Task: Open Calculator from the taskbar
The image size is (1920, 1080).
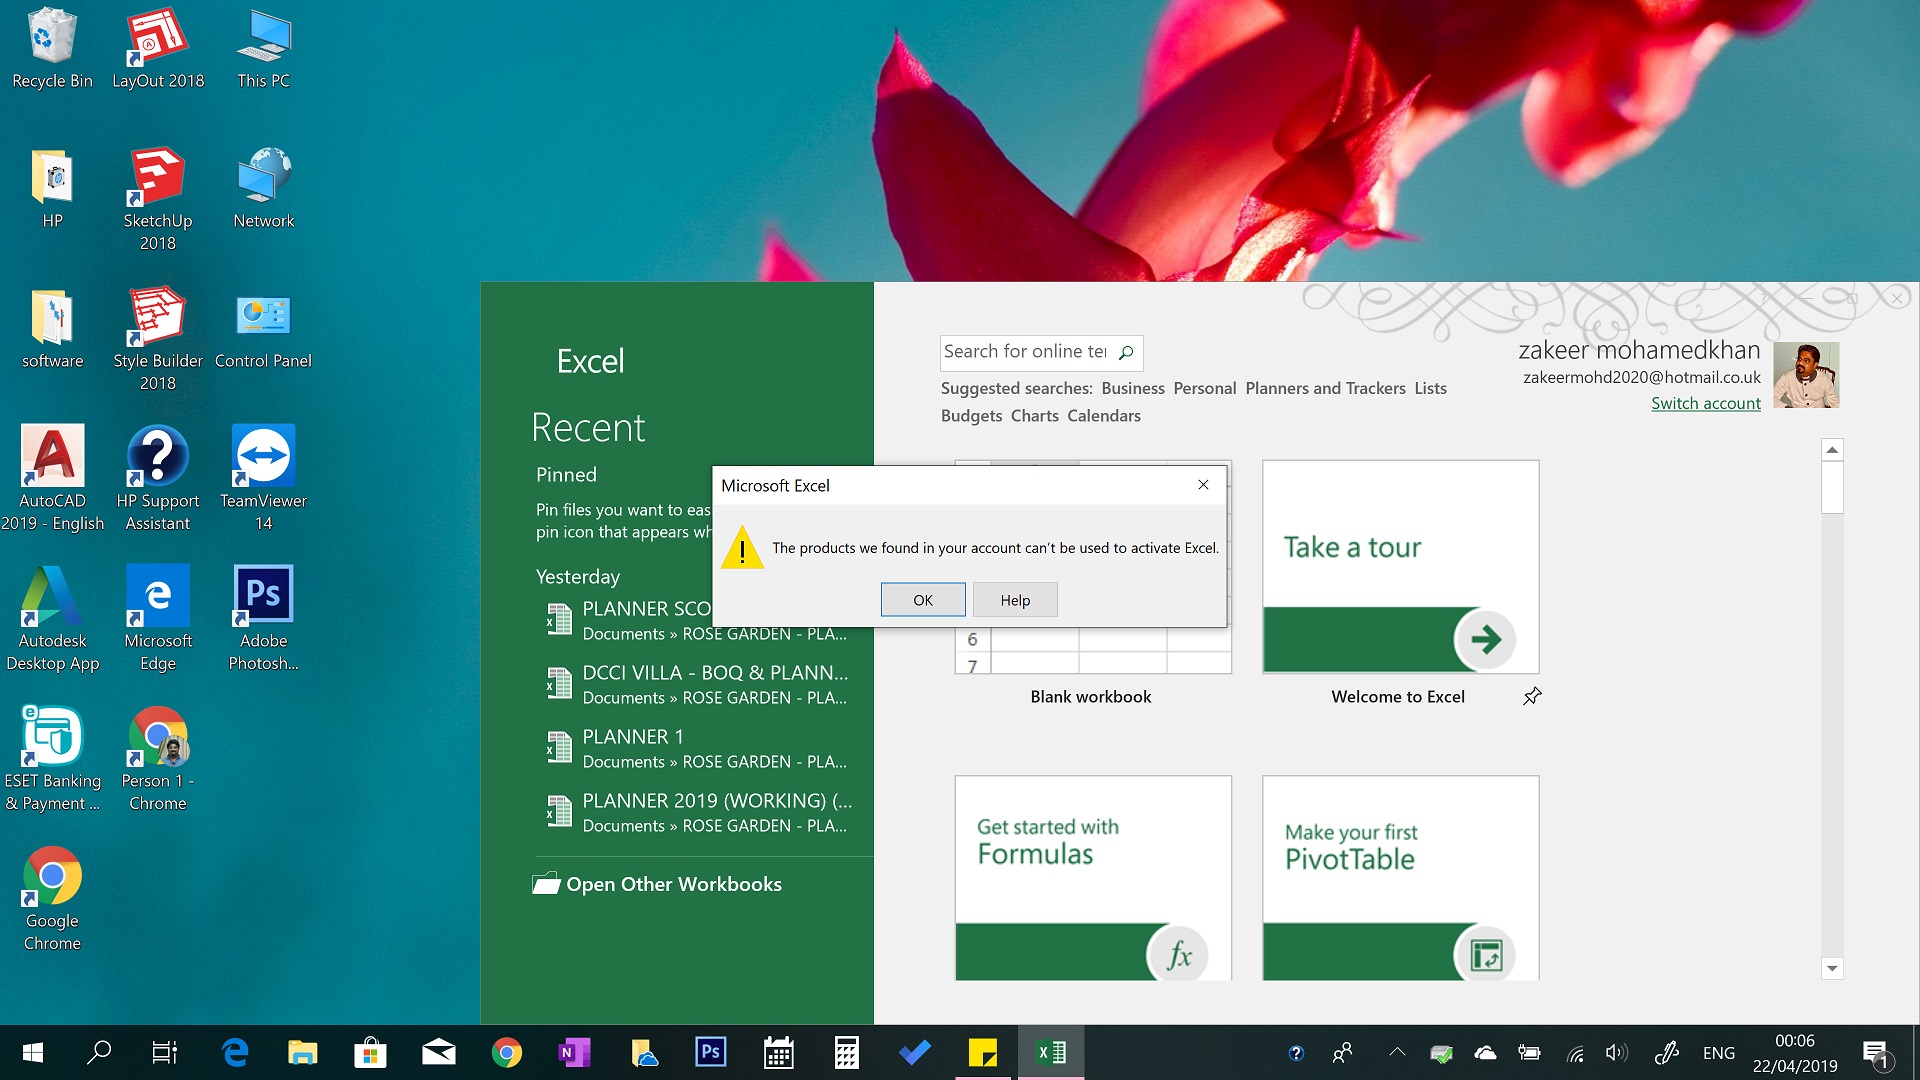Action: (846, 1052)
